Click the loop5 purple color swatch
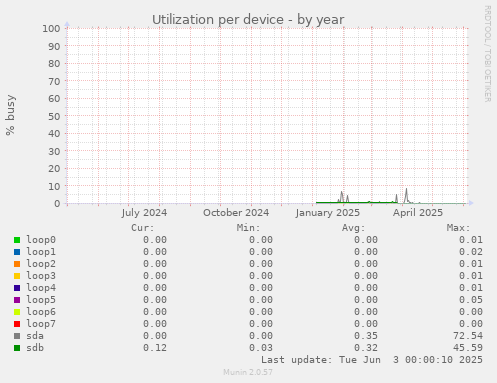Screen dimensions: 497x383 (x=17, y=300)
